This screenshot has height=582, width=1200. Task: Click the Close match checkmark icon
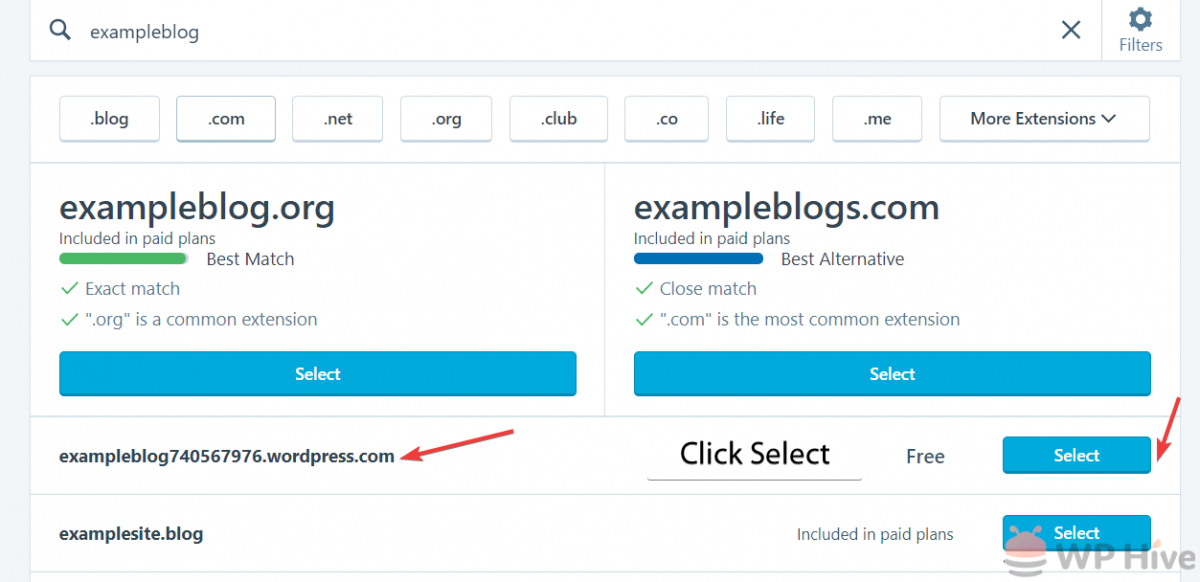click(644, 288)
